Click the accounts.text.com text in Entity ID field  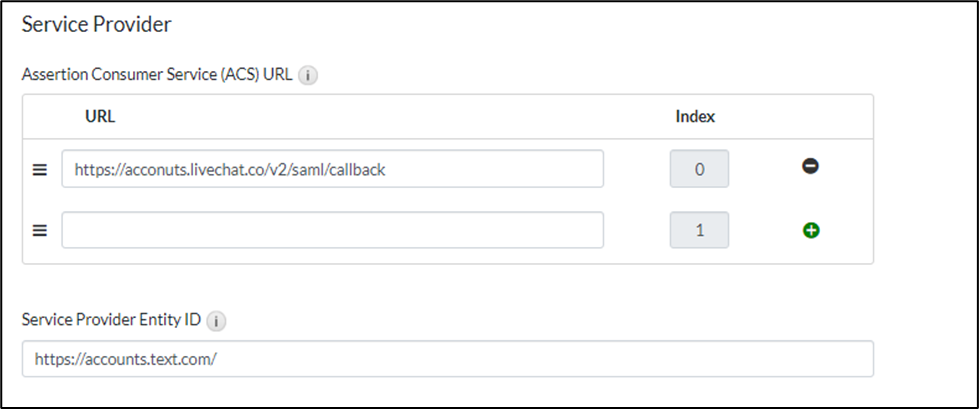tap(126, 359)
